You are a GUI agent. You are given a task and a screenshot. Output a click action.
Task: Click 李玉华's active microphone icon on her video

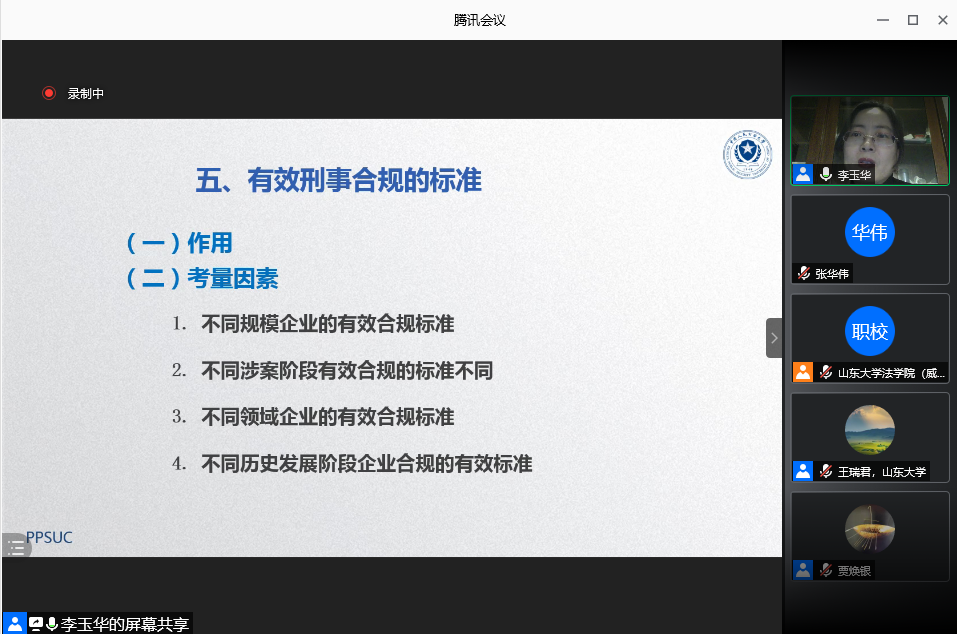click(826, 174)
